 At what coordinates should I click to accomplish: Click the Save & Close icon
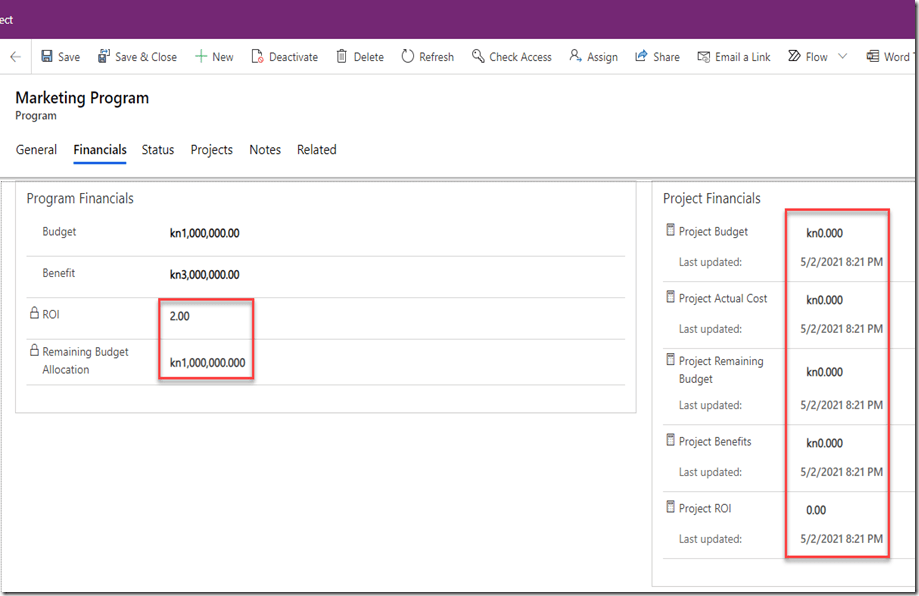tap(104, 57)
